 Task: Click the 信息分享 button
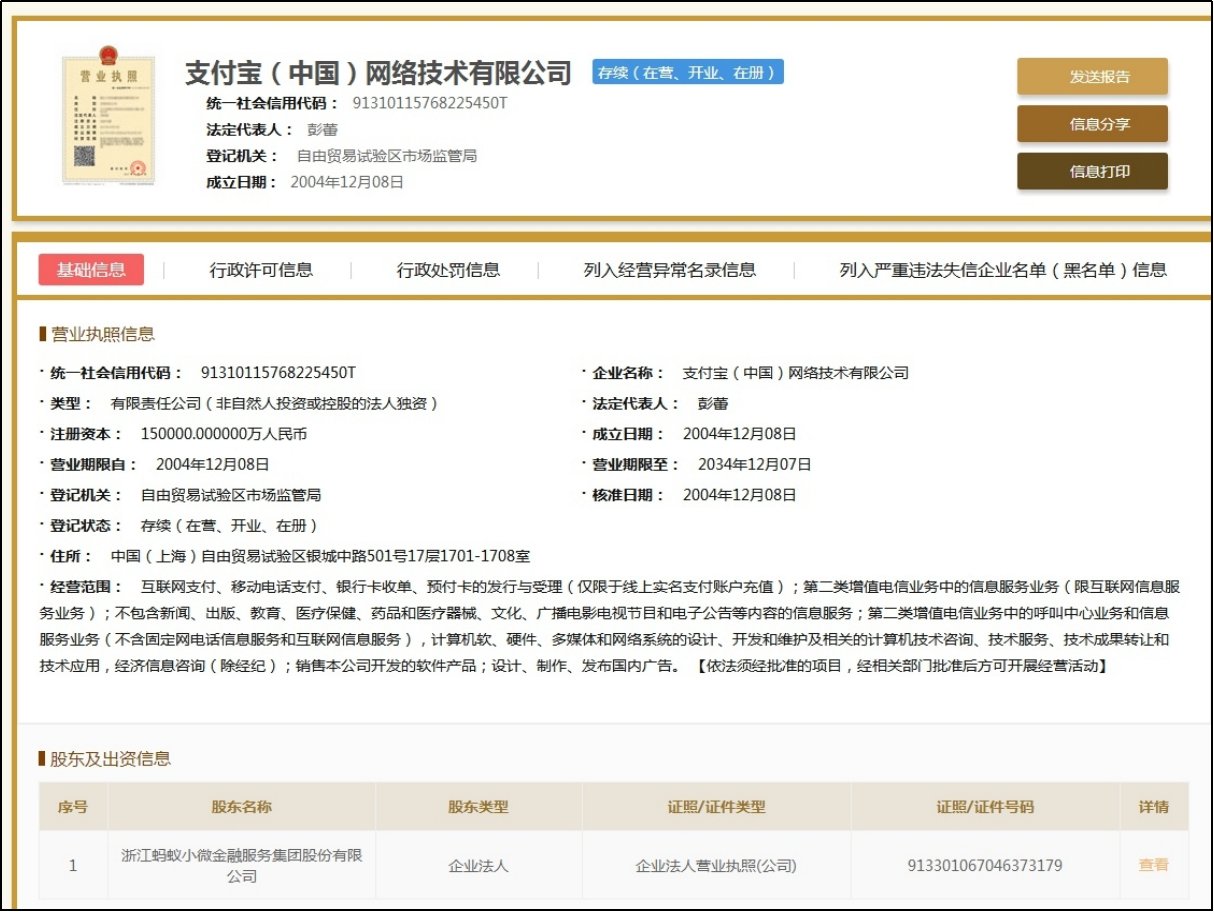(x=1092, y=124)
